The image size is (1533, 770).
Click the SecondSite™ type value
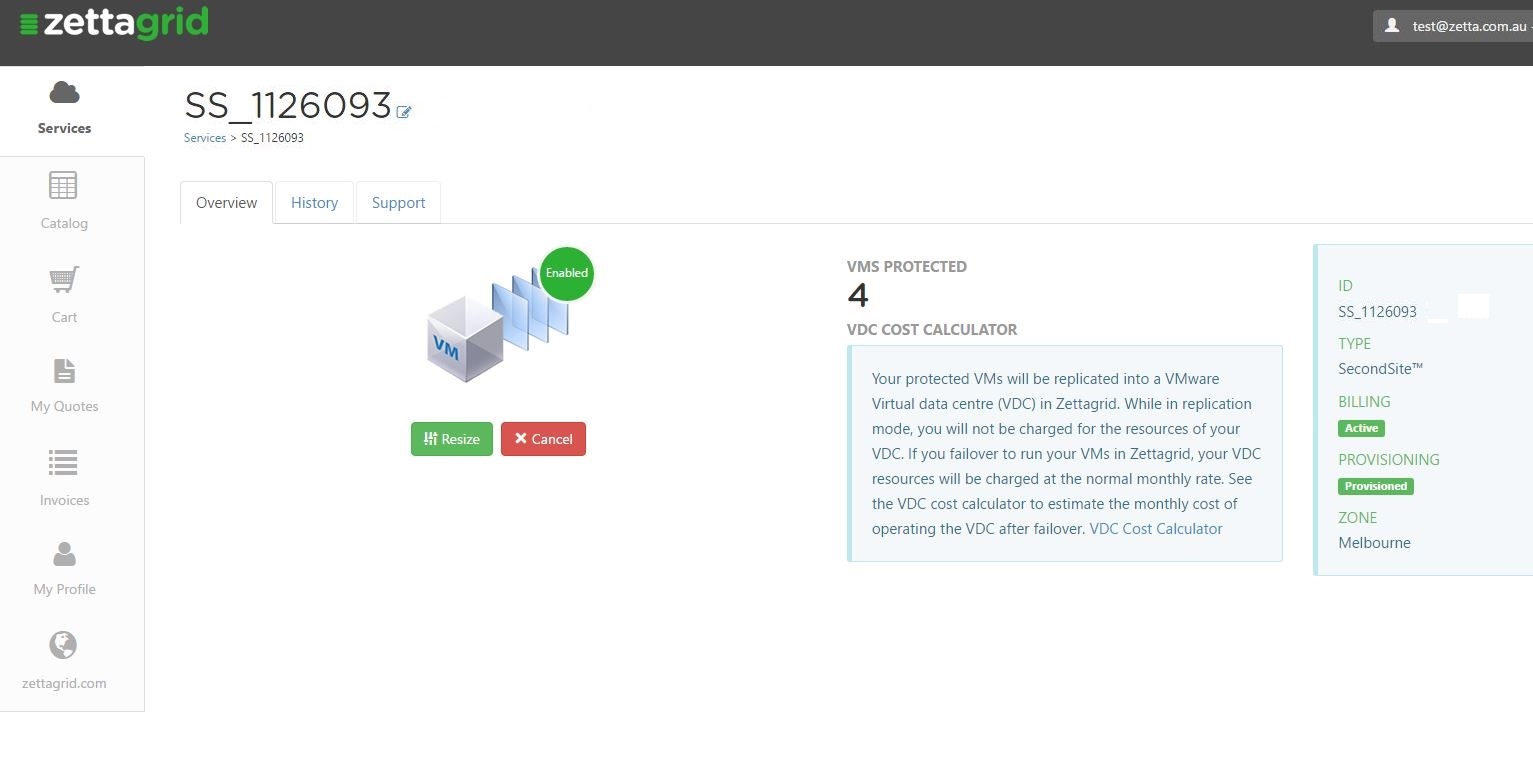click(x=1380, y=369)
